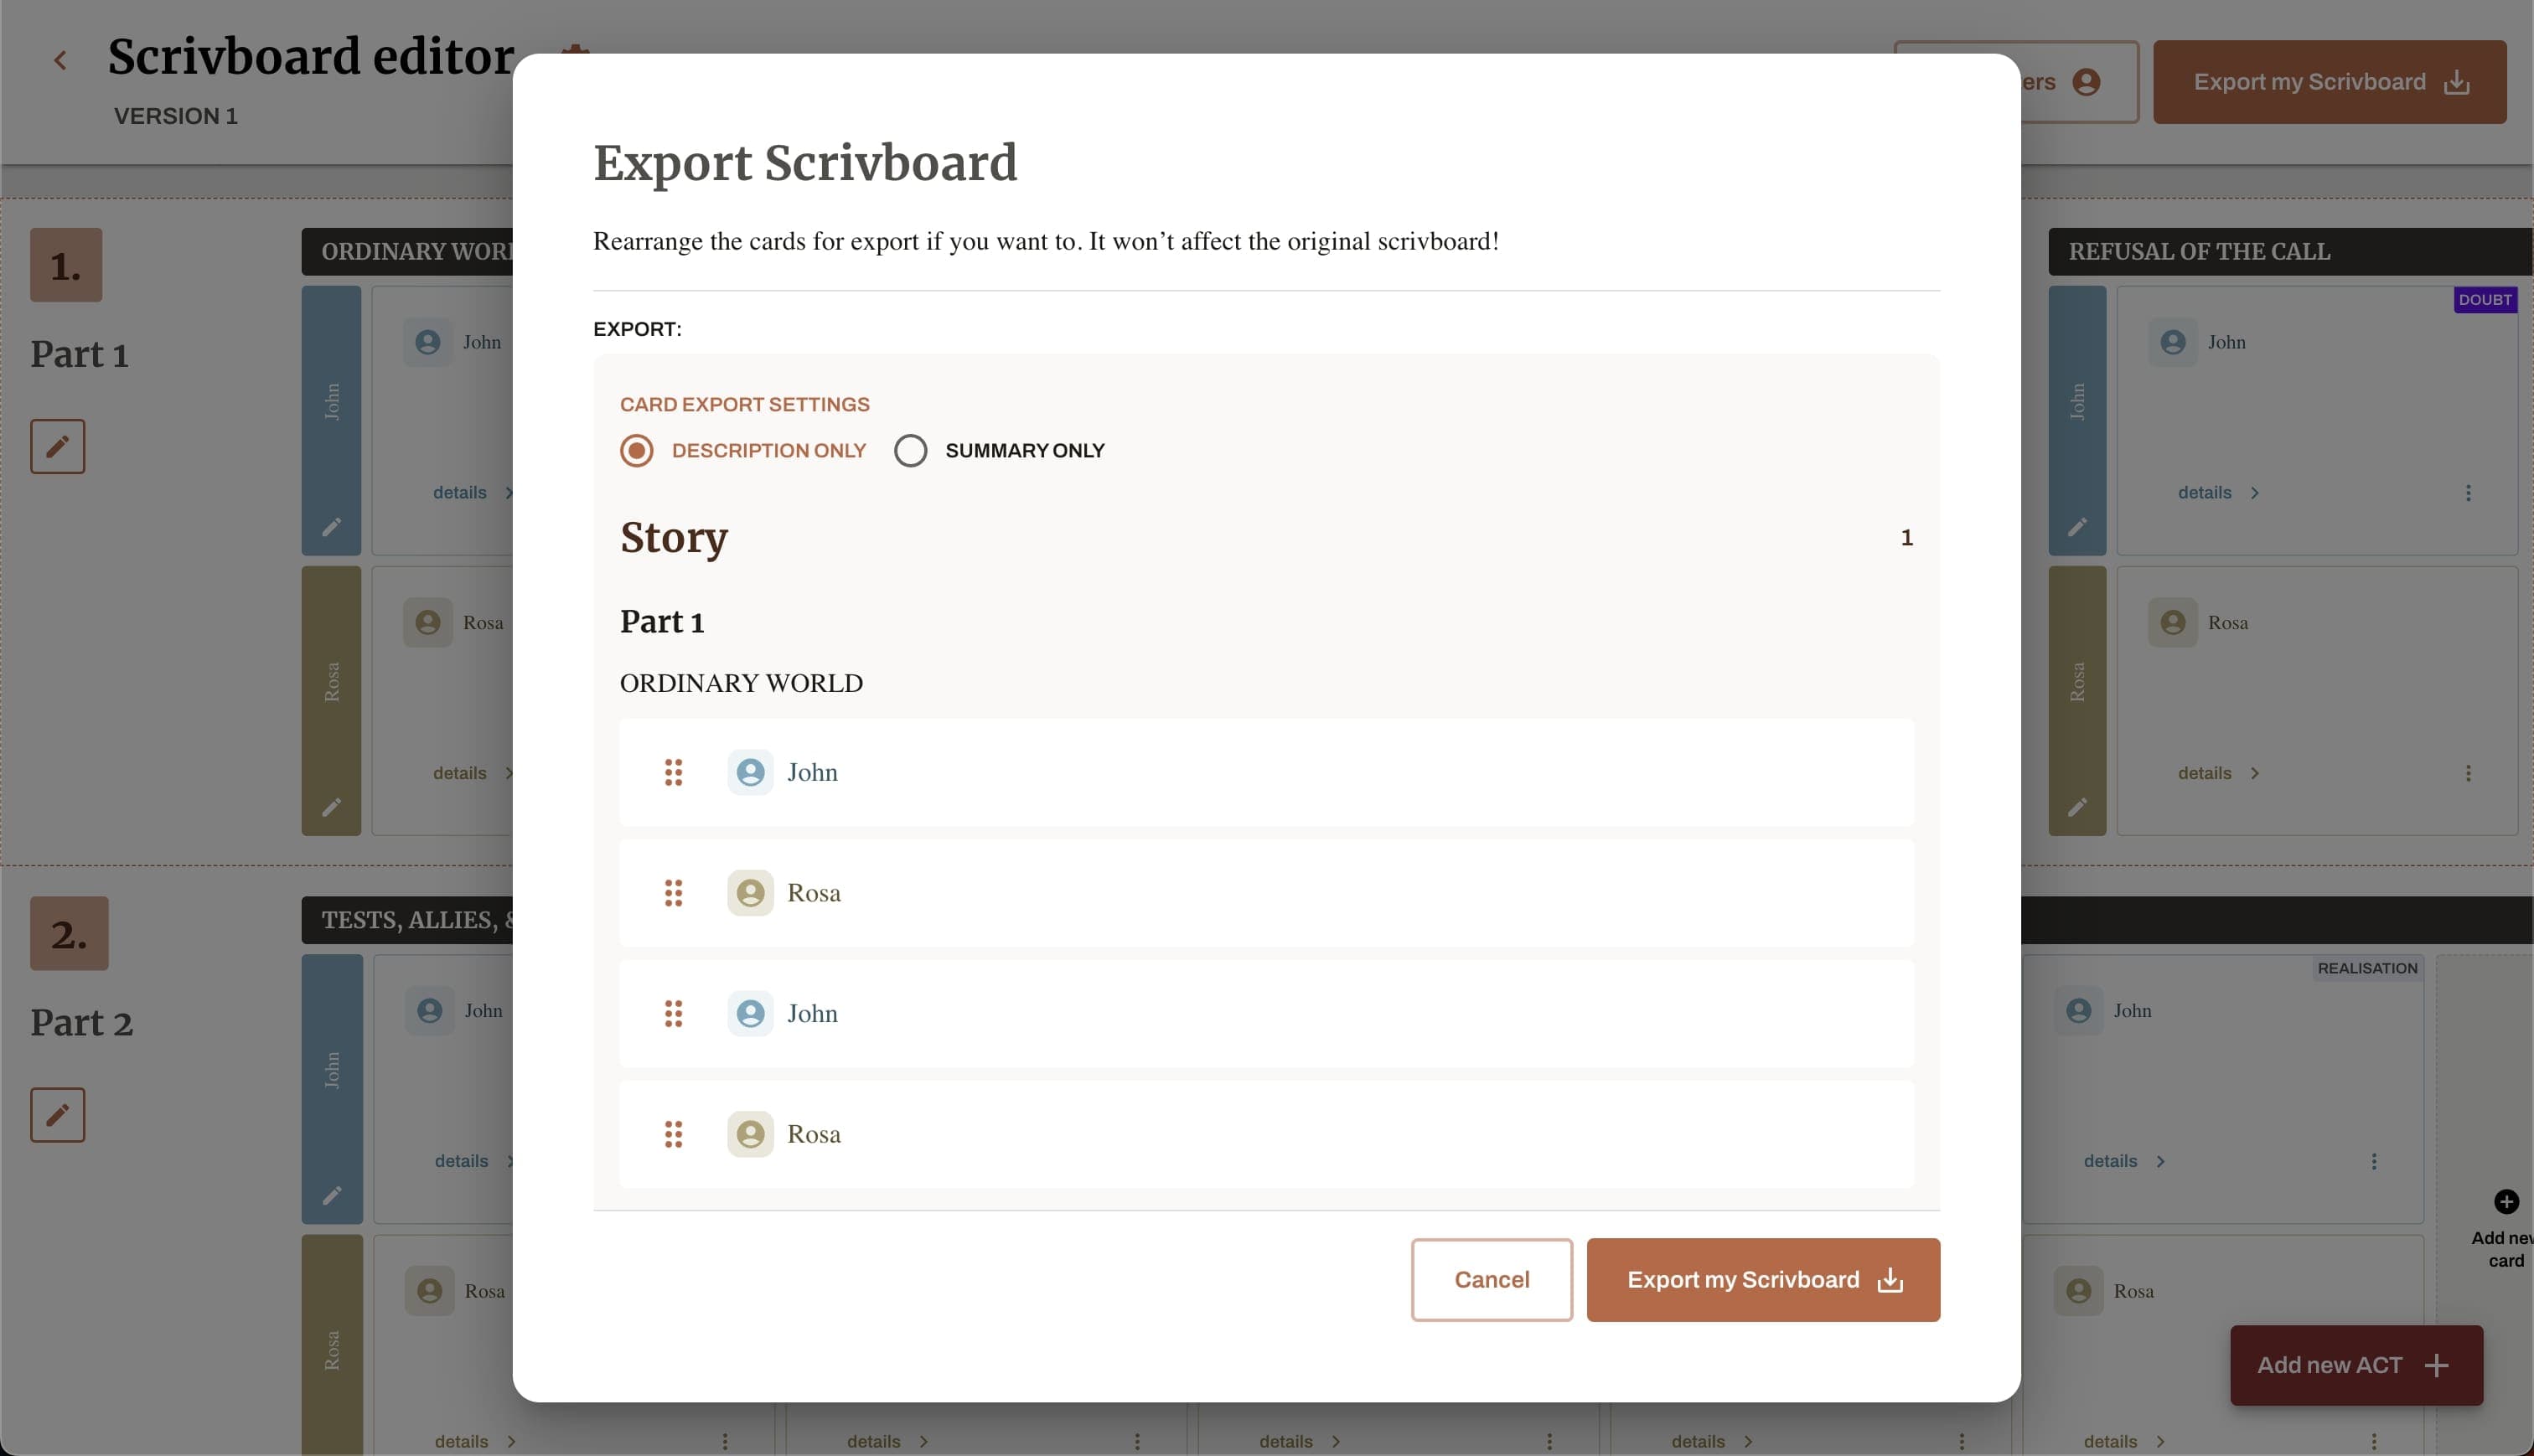
Task: Click the second Rosa avatar icon in export list
Action: coord(750,1134)
